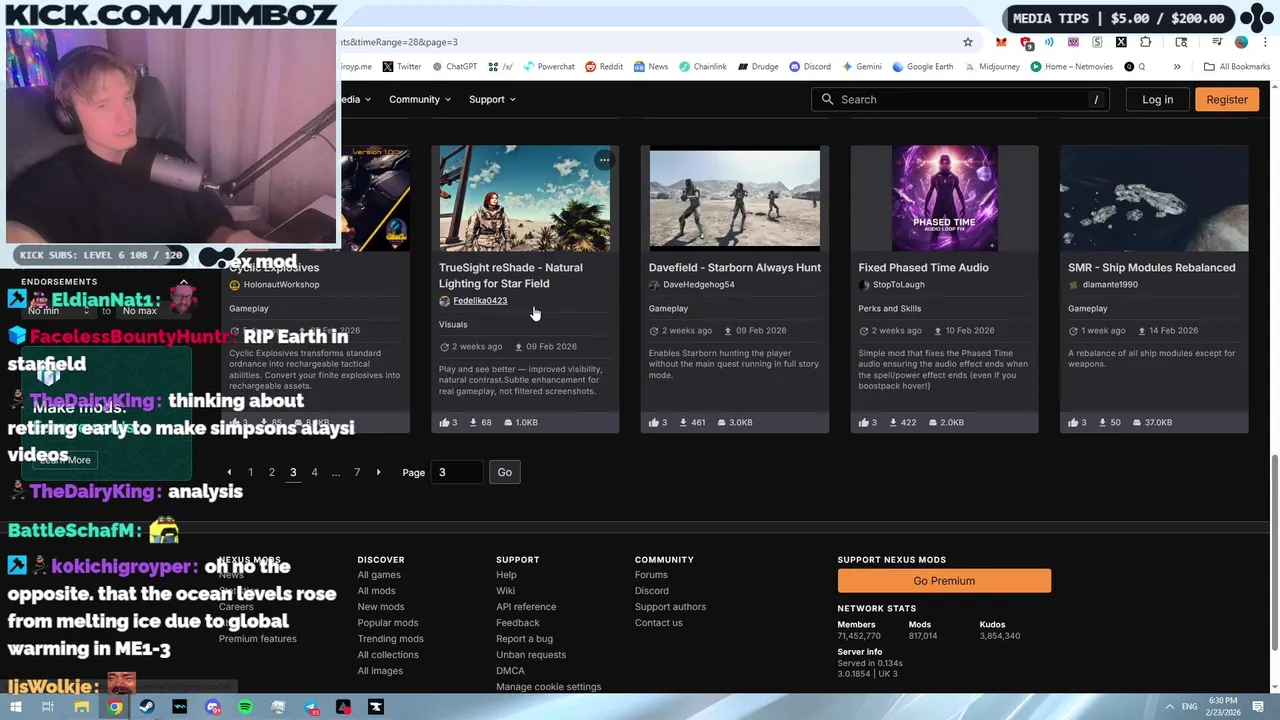This screenshot has height=720, width=1280.
Task: Open the Reddit bookmark
Action: (604, 67)
